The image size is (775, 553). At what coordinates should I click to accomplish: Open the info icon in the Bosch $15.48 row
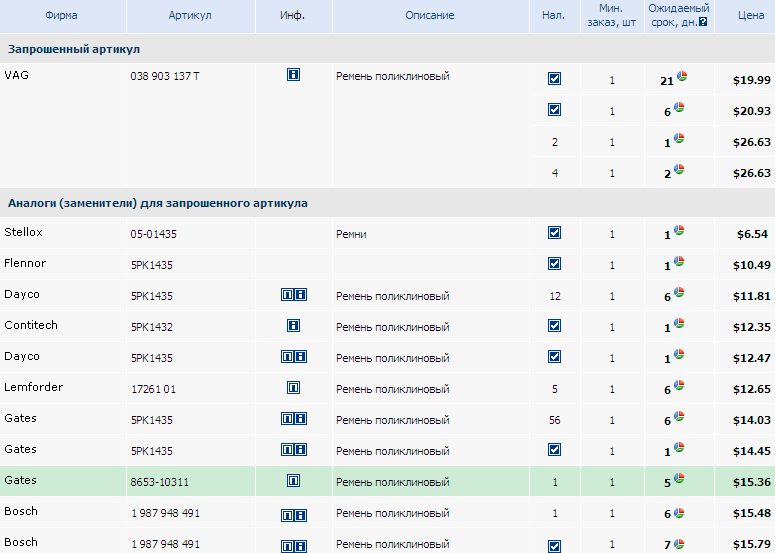(301, 515)
